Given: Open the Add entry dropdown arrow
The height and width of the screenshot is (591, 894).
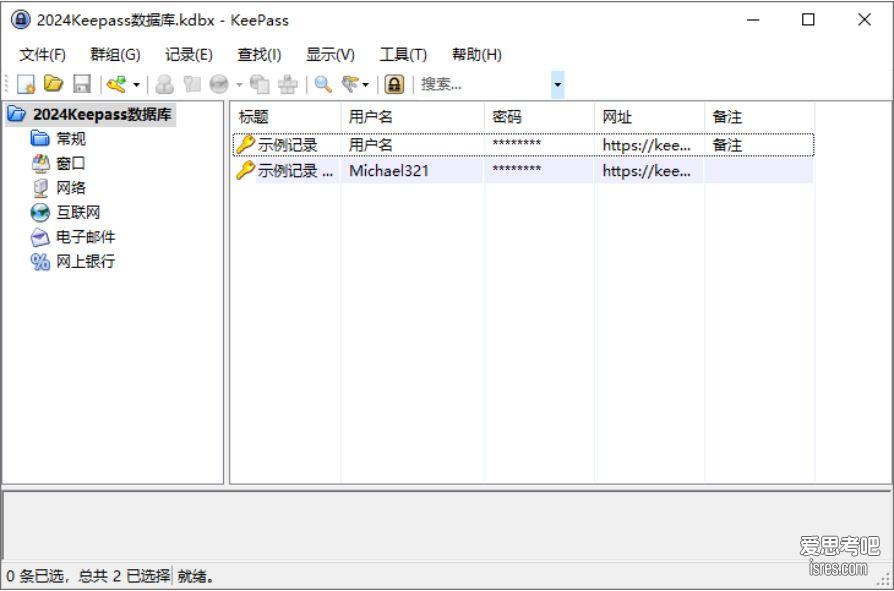Looking at the screenshot, I should pos(136,85).
